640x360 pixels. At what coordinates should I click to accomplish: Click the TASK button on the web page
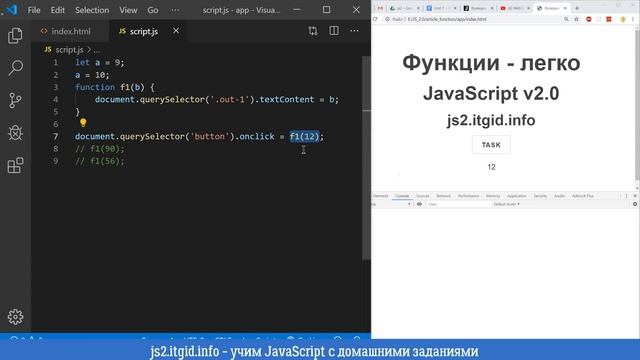coord(491,144)
